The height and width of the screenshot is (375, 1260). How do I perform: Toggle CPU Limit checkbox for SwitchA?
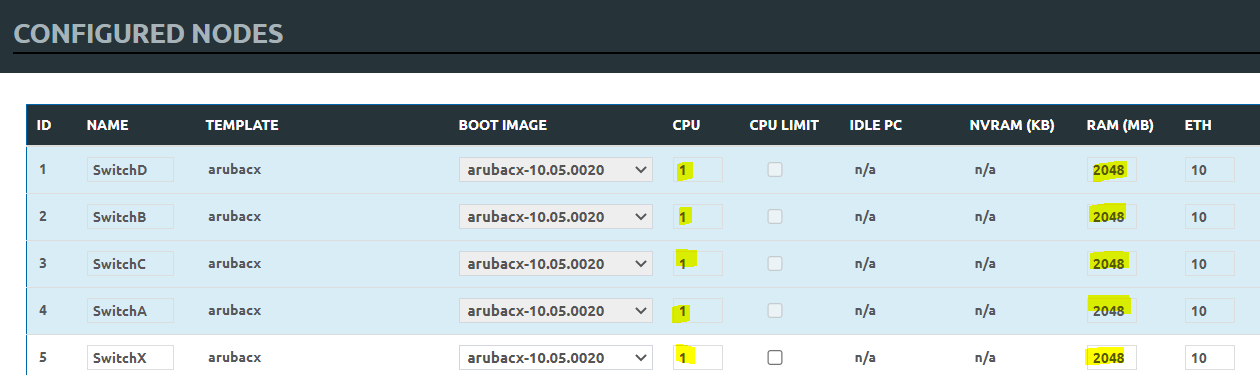pyautogui.click(x=775, y=311)
